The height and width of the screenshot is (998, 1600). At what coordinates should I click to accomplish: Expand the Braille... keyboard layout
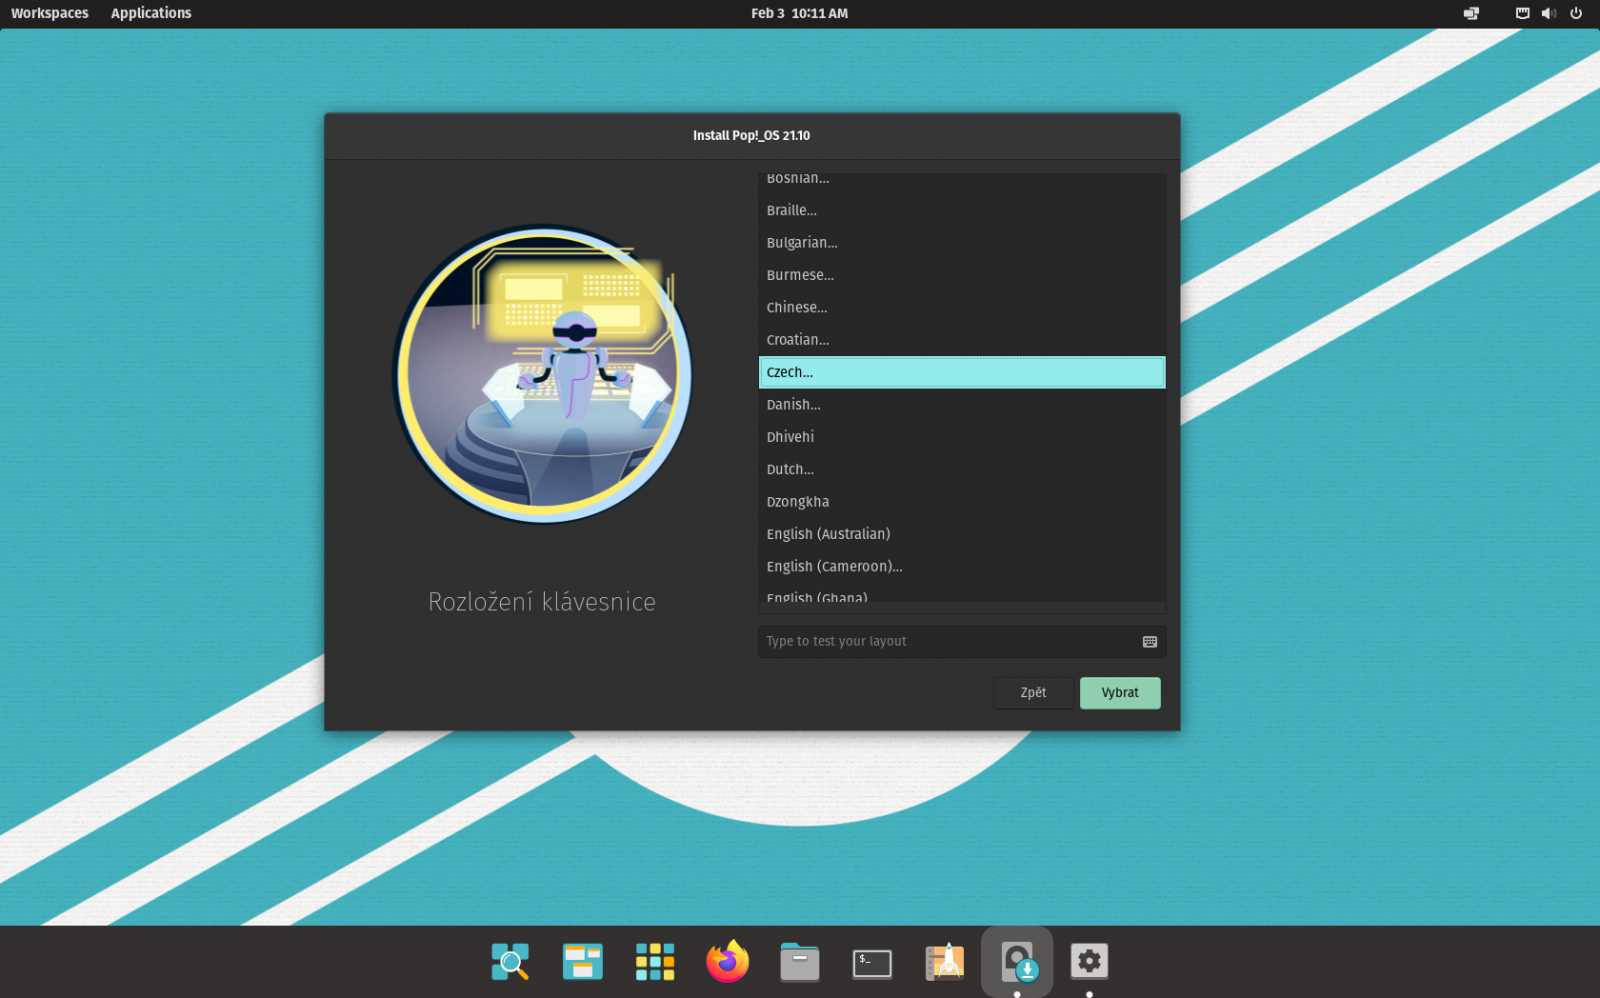tap(962, 210)
